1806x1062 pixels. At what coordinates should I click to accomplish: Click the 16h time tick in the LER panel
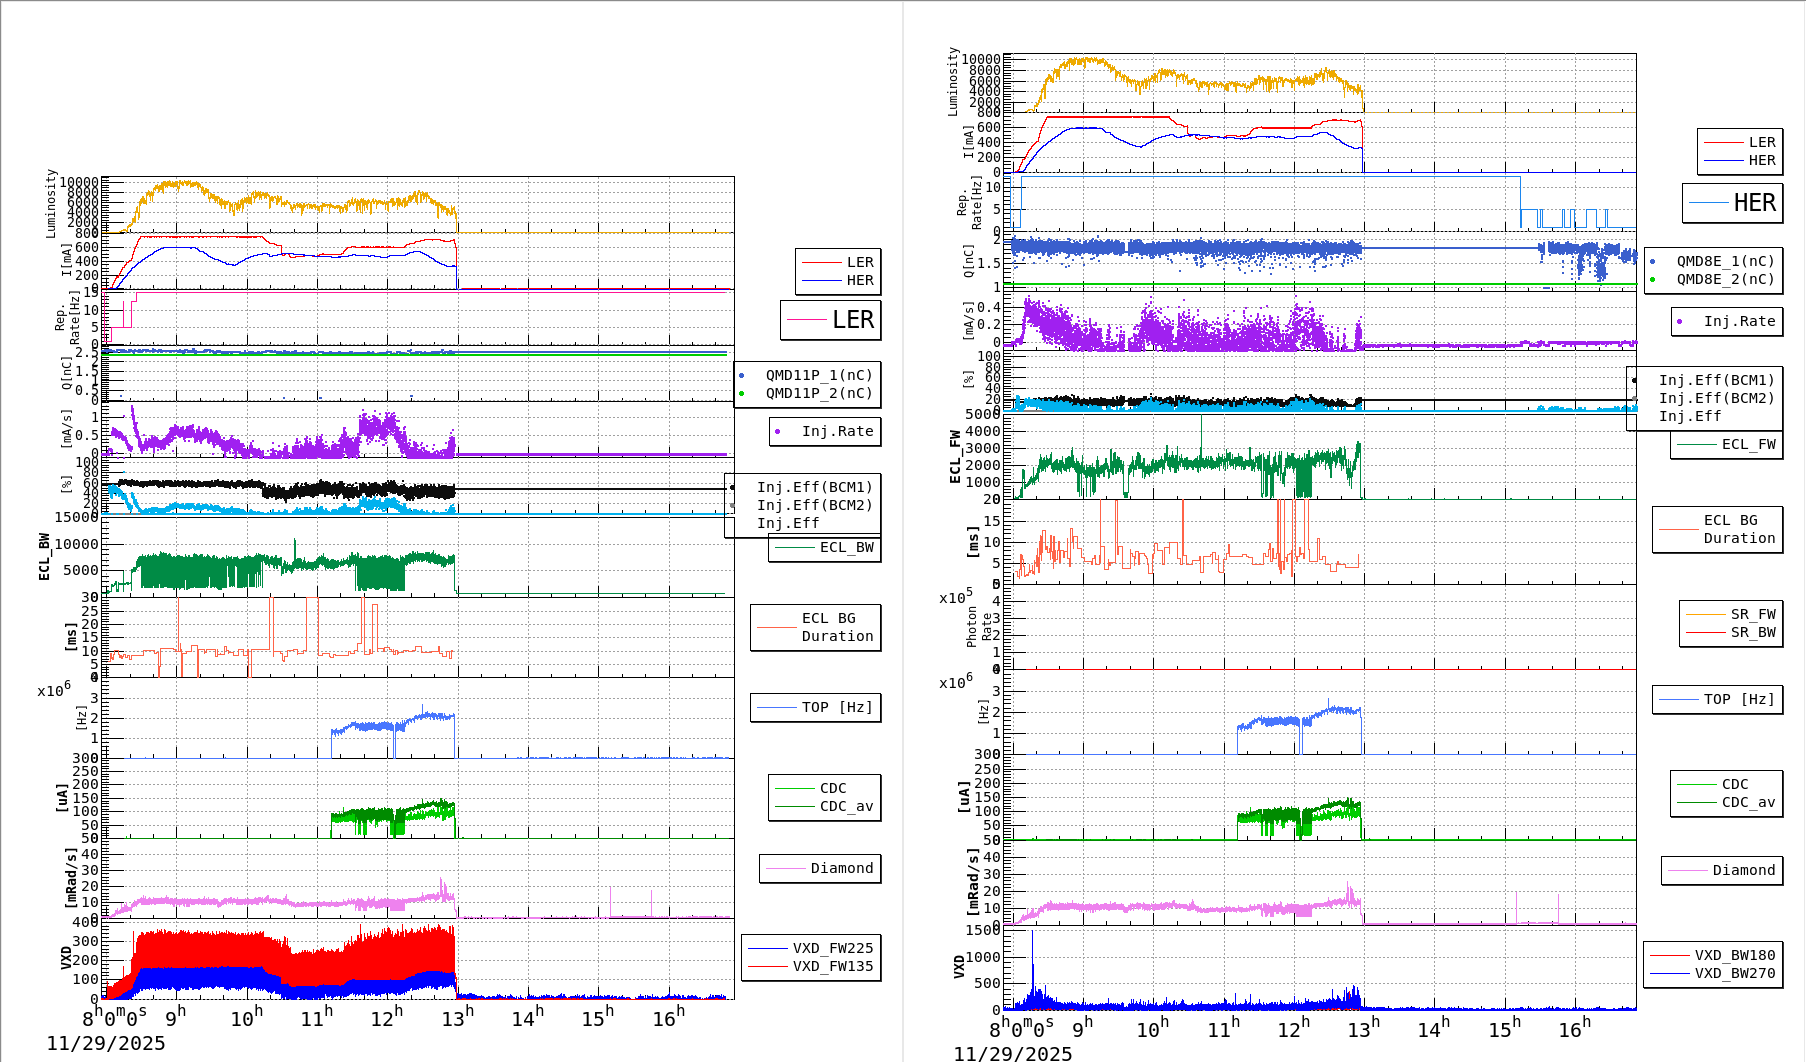(669, 1017)
